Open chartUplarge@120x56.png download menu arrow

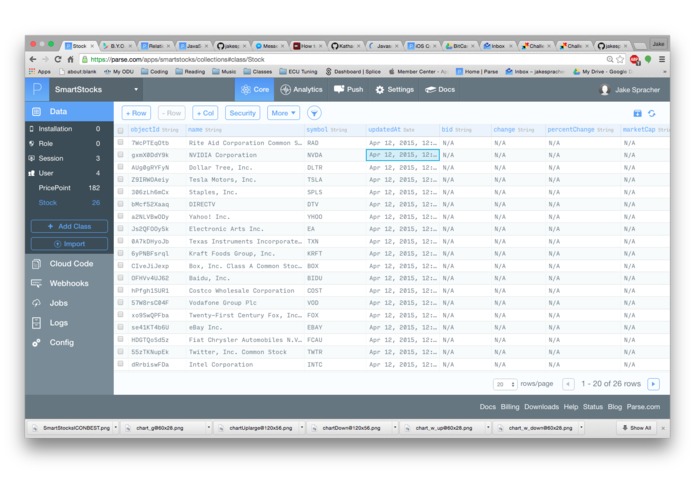pos(302,428)
